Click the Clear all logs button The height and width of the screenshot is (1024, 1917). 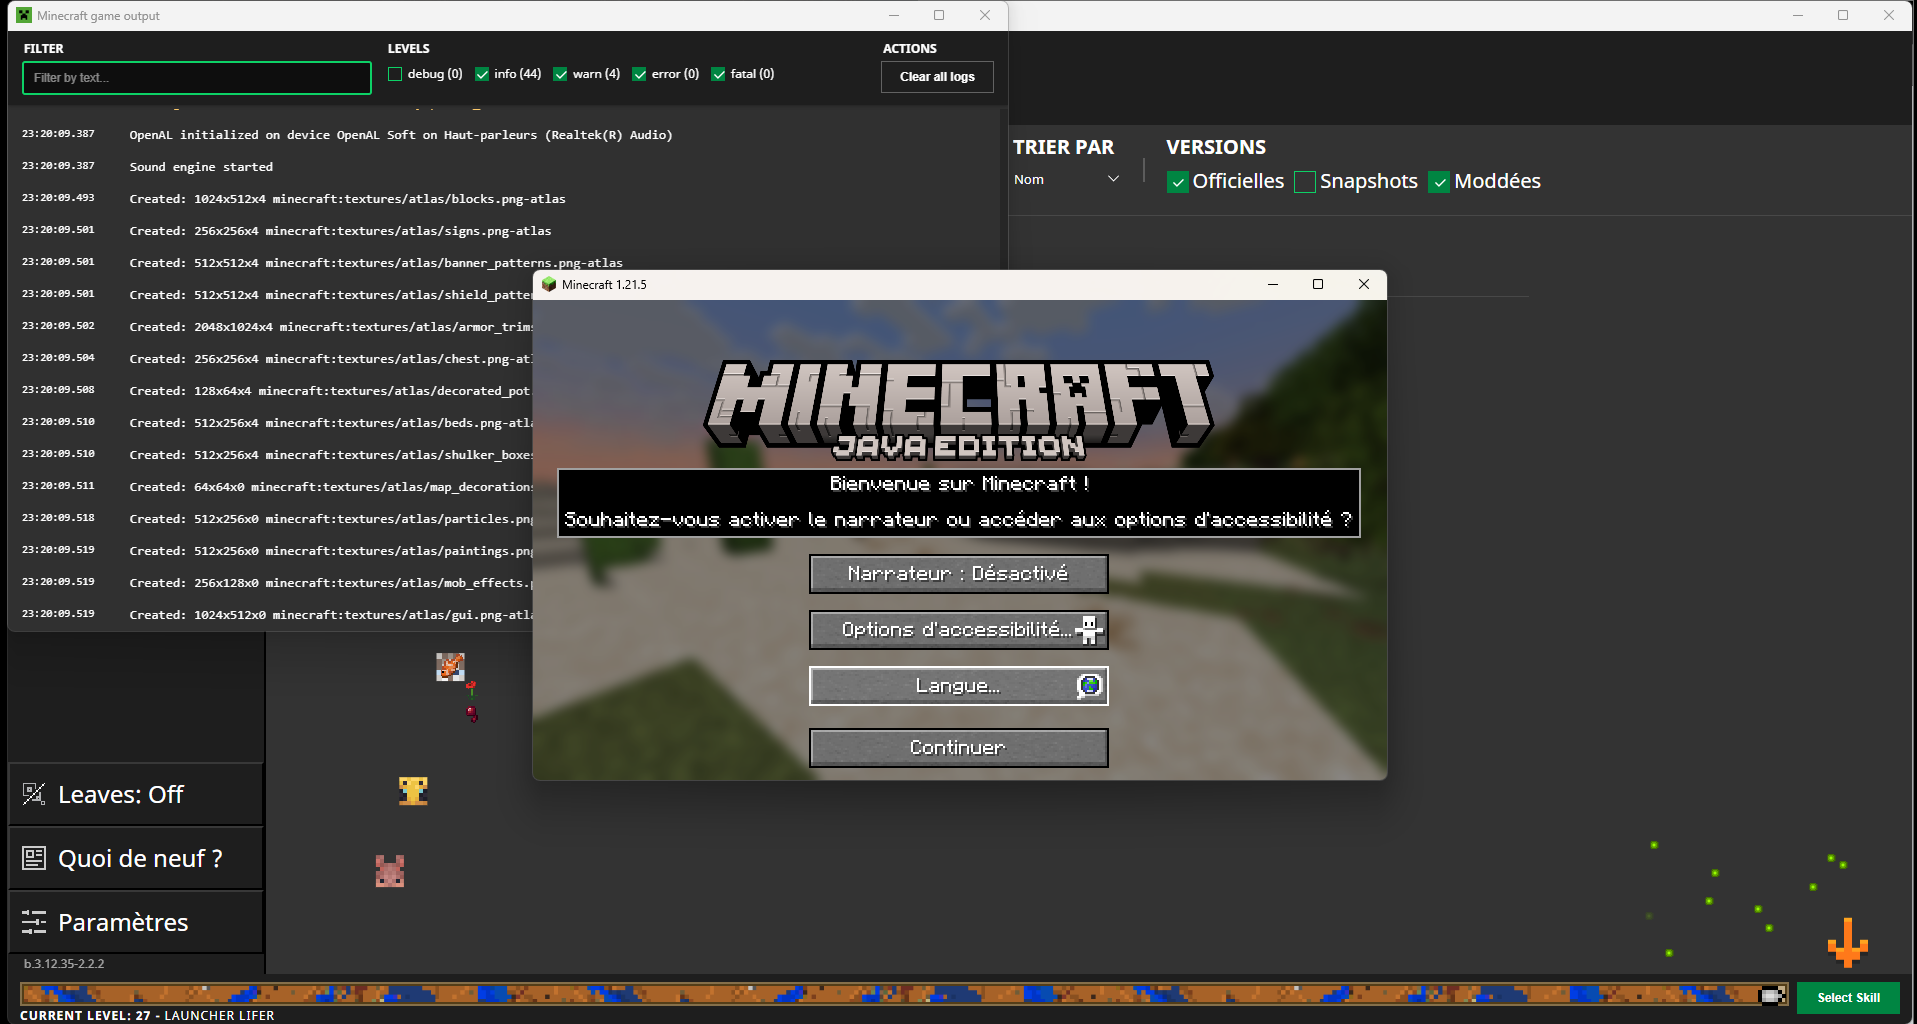coord(937,77)
